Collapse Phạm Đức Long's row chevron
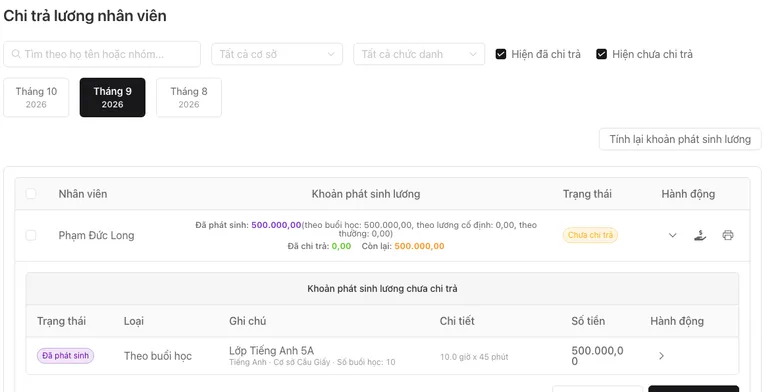 point(673,235)
